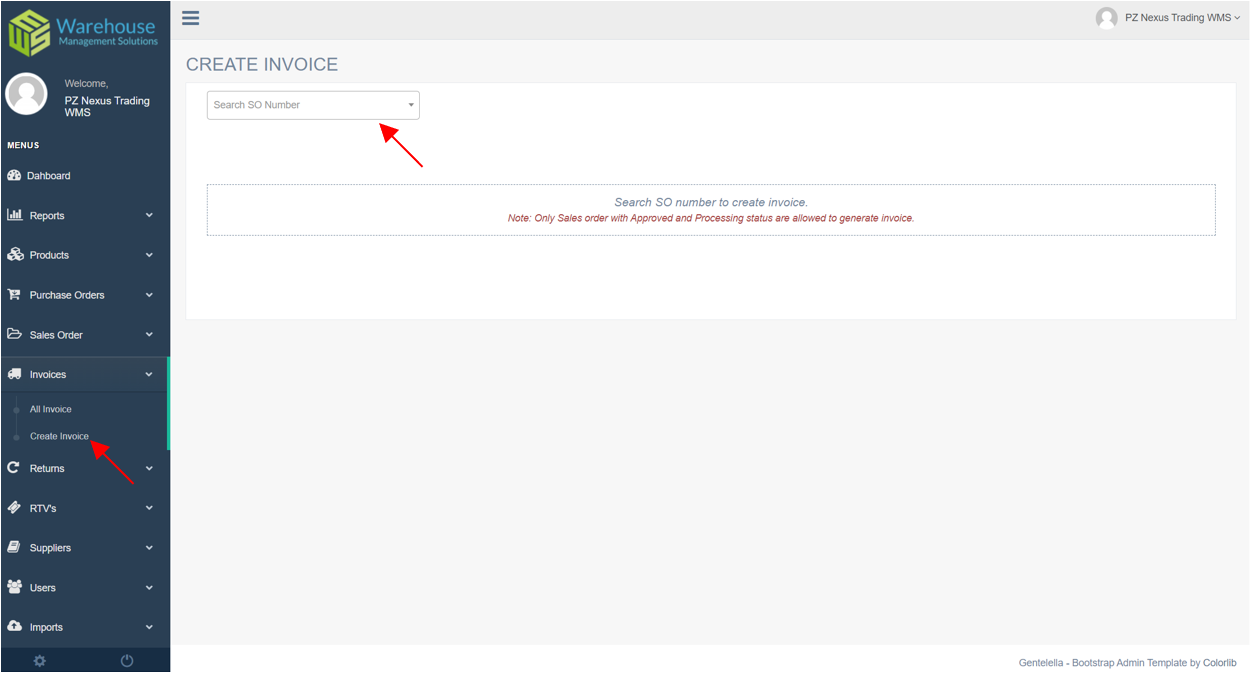Expand the PZ Nexus Trading WMS account menu
The height and width of the screenshot is (673, 1256).
[x=1168, y=17]
